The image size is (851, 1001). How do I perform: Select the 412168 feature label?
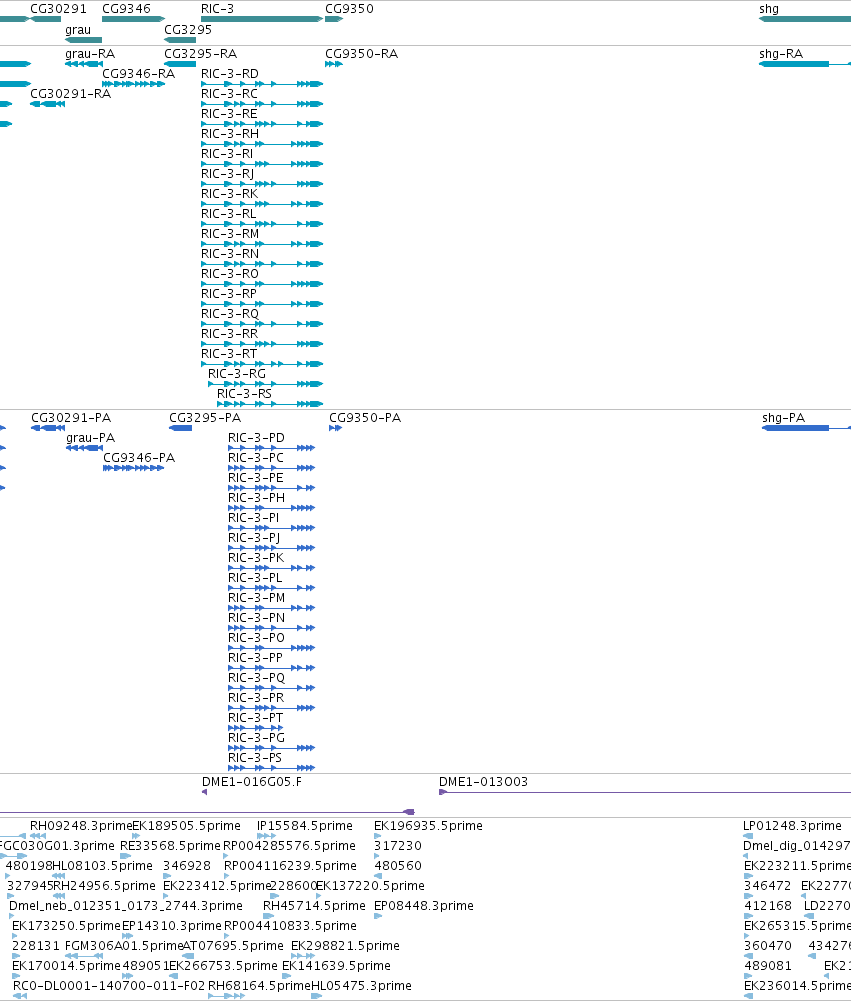pos(767,906)
